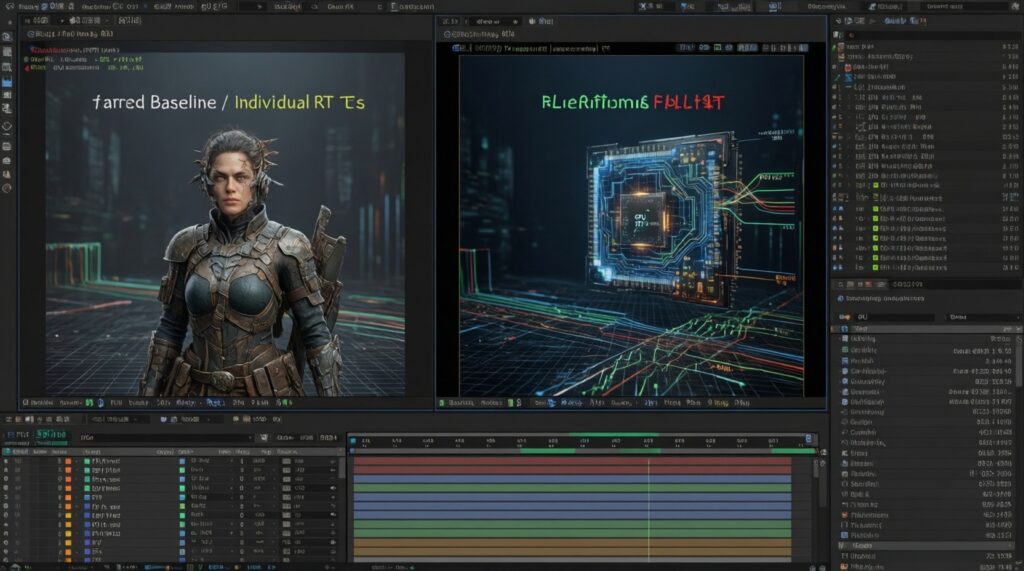Toggle visibility of the first timeline layer

tap(7, 462)
